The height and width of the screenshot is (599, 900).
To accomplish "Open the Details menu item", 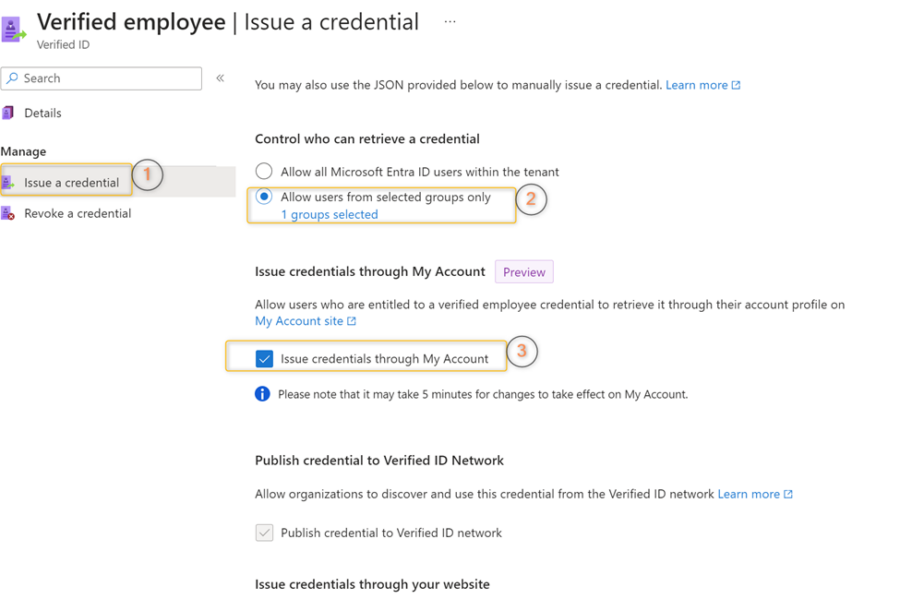I will tap(42, 113).
